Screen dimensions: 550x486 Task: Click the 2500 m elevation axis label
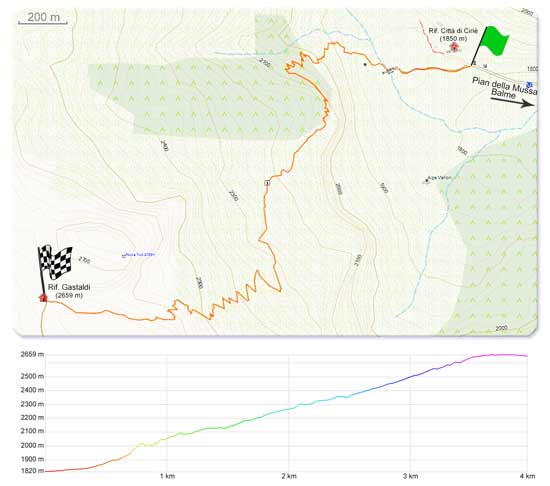pyautogui.click(x=32, y=376)
